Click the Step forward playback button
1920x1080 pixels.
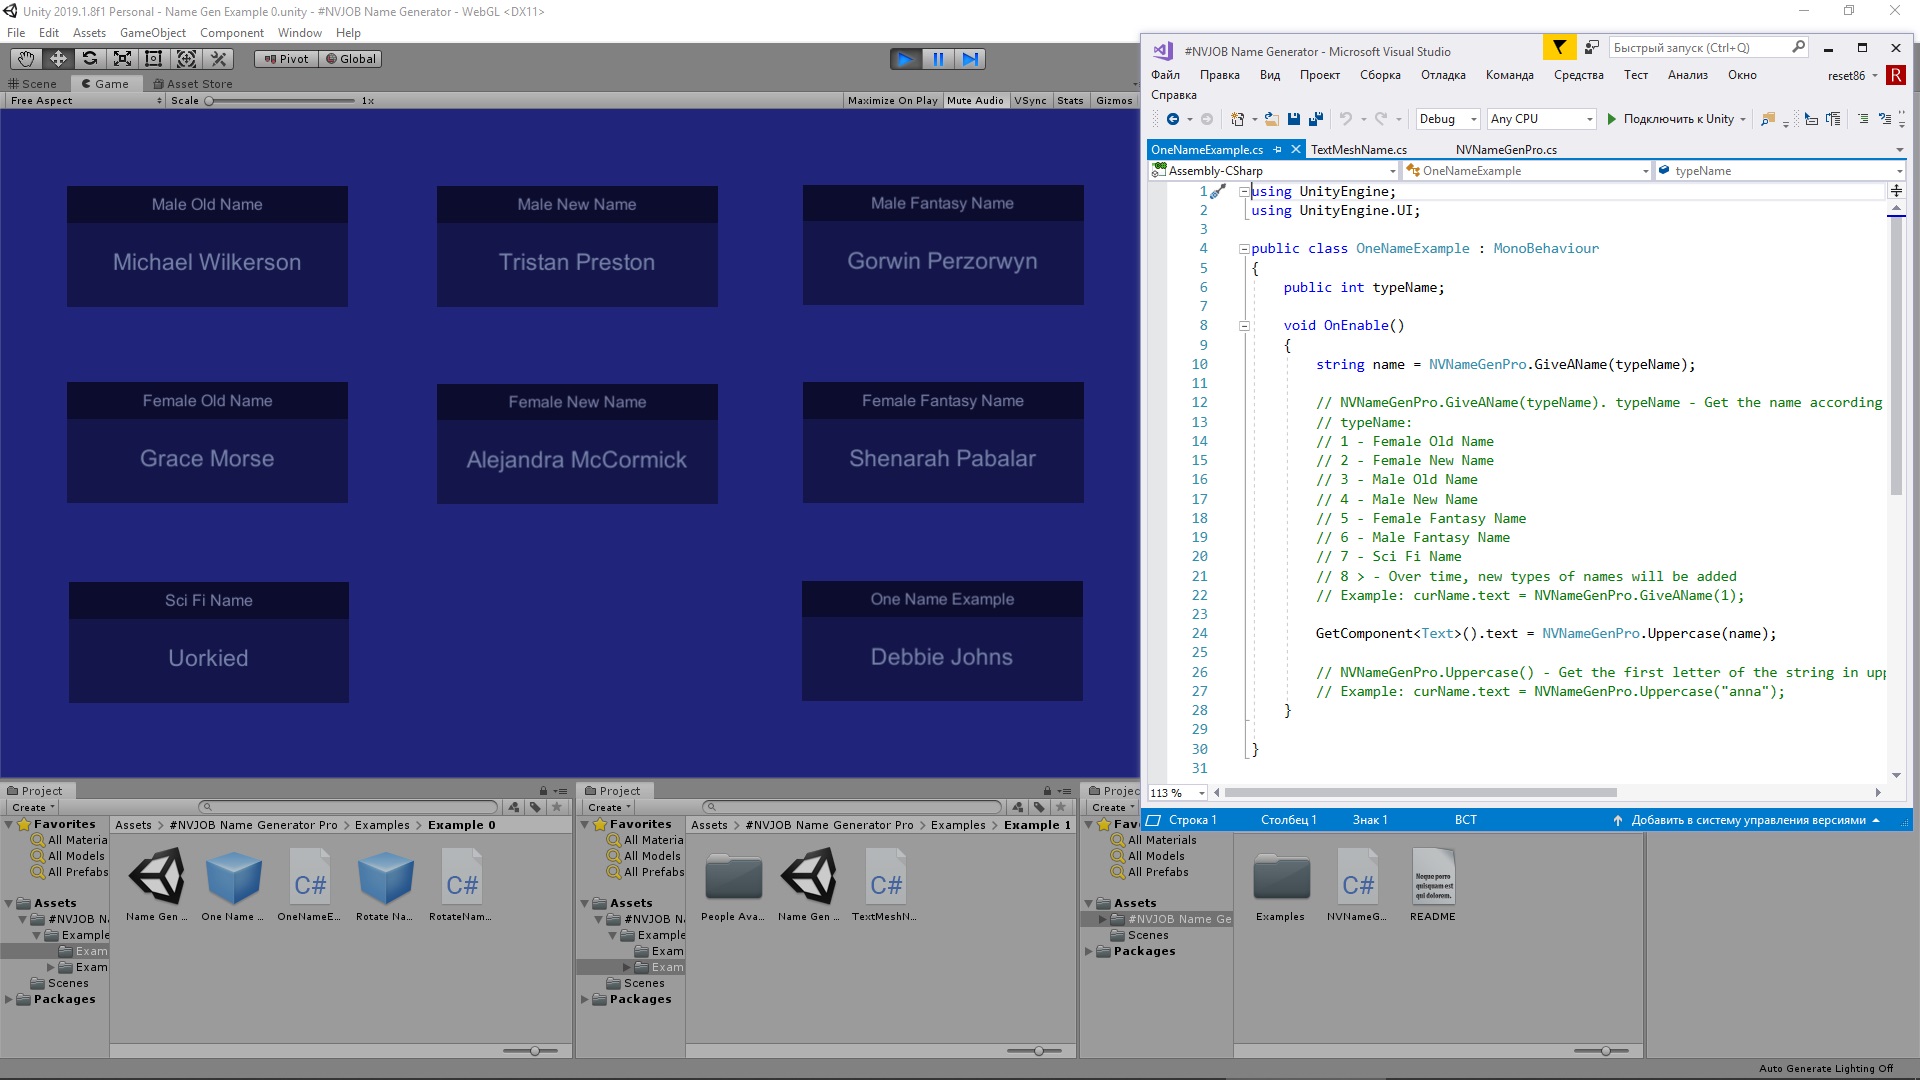971,58
